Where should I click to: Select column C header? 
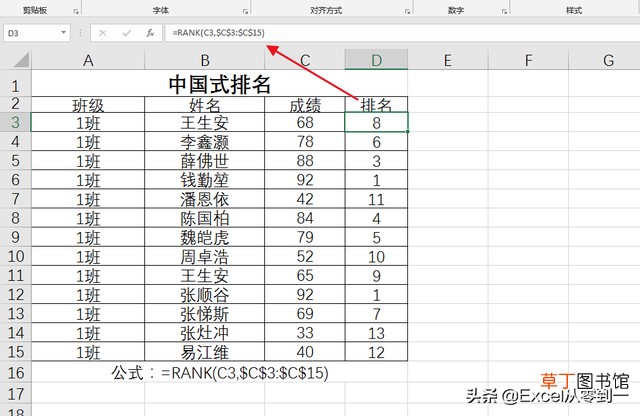[x=305, y=60]
